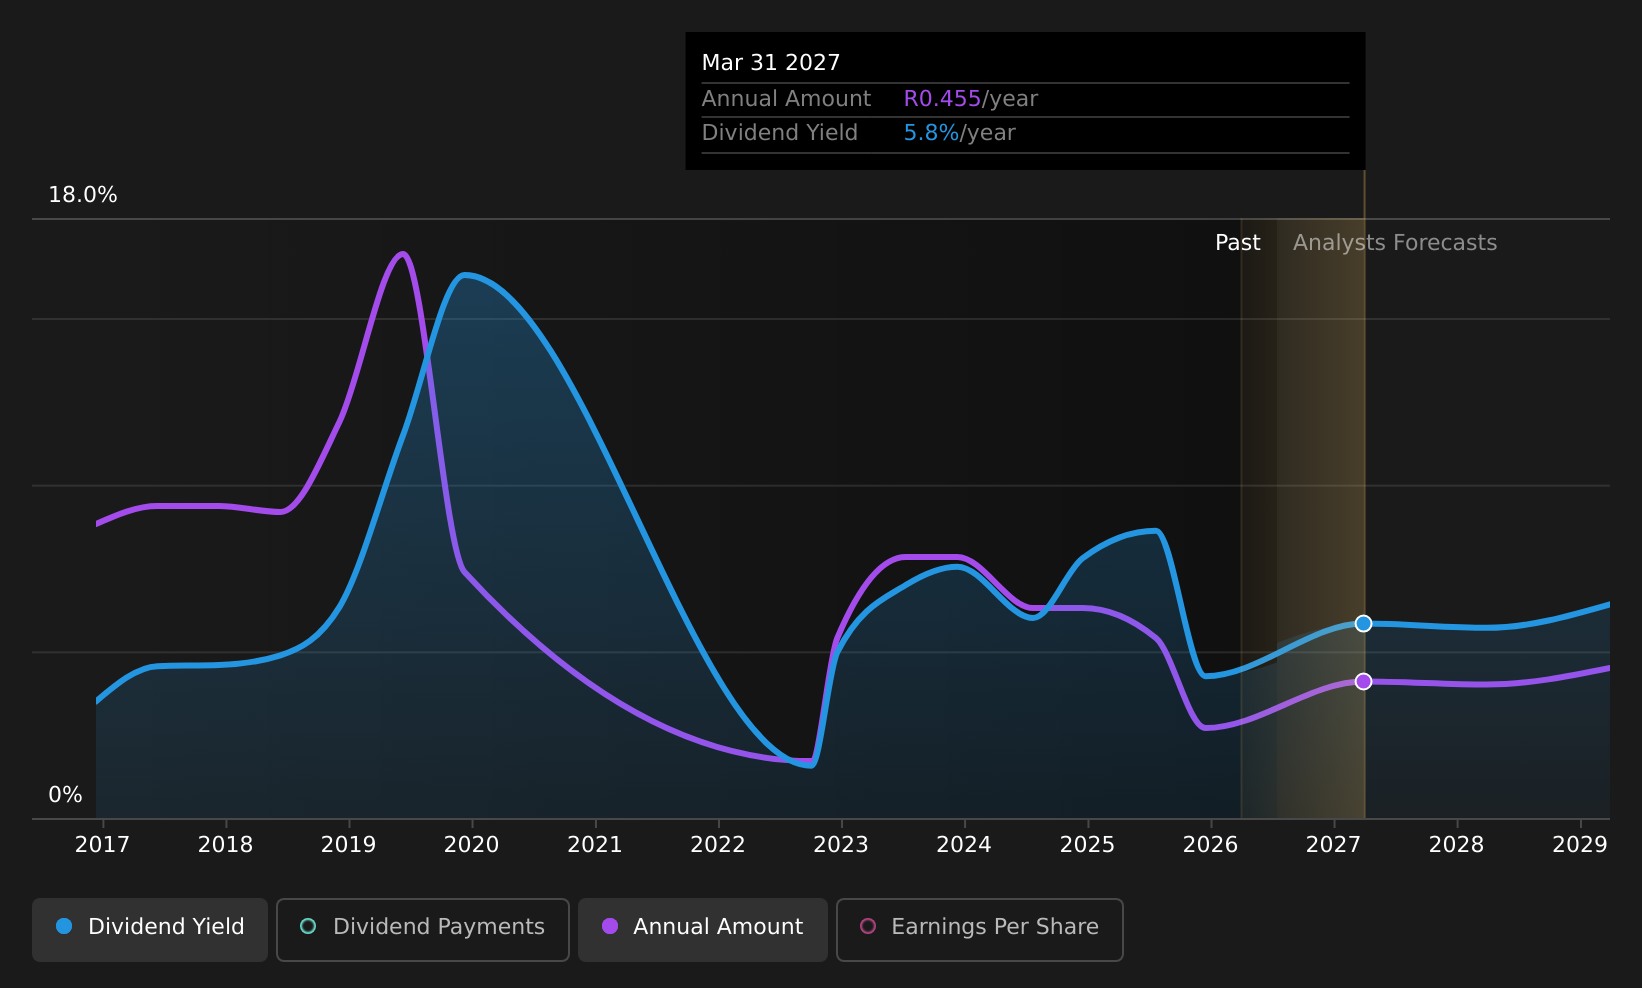Click the 'Past' label on chart

(1237, 243)
